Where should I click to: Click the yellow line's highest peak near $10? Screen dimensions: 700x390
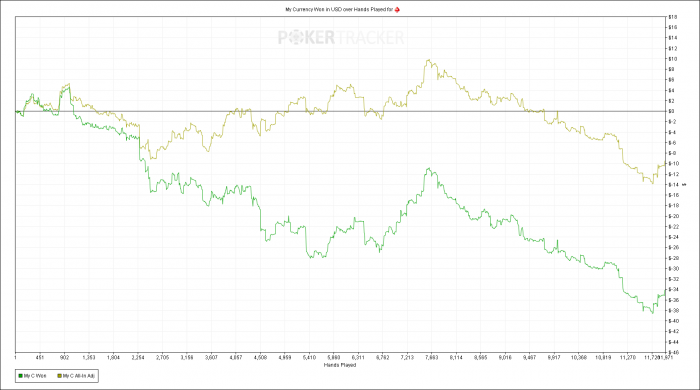pos(429,60)
